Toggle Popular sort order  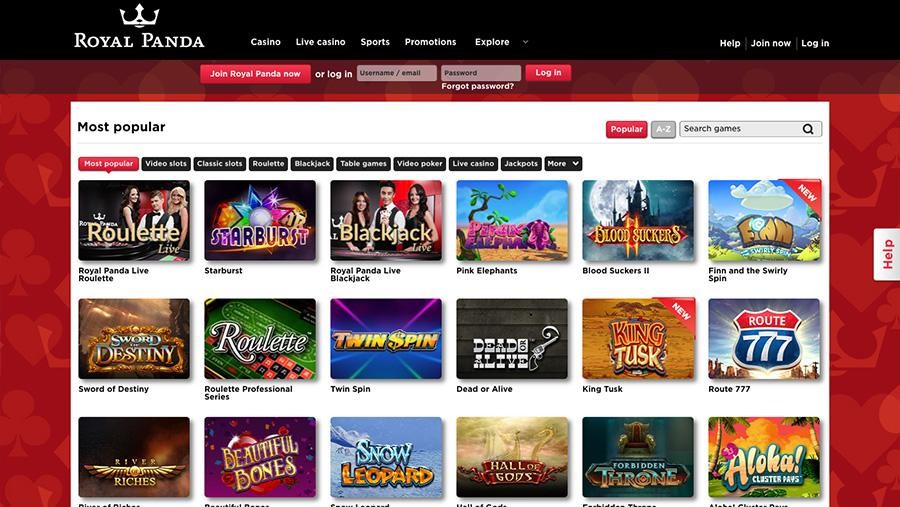(626, 129)
